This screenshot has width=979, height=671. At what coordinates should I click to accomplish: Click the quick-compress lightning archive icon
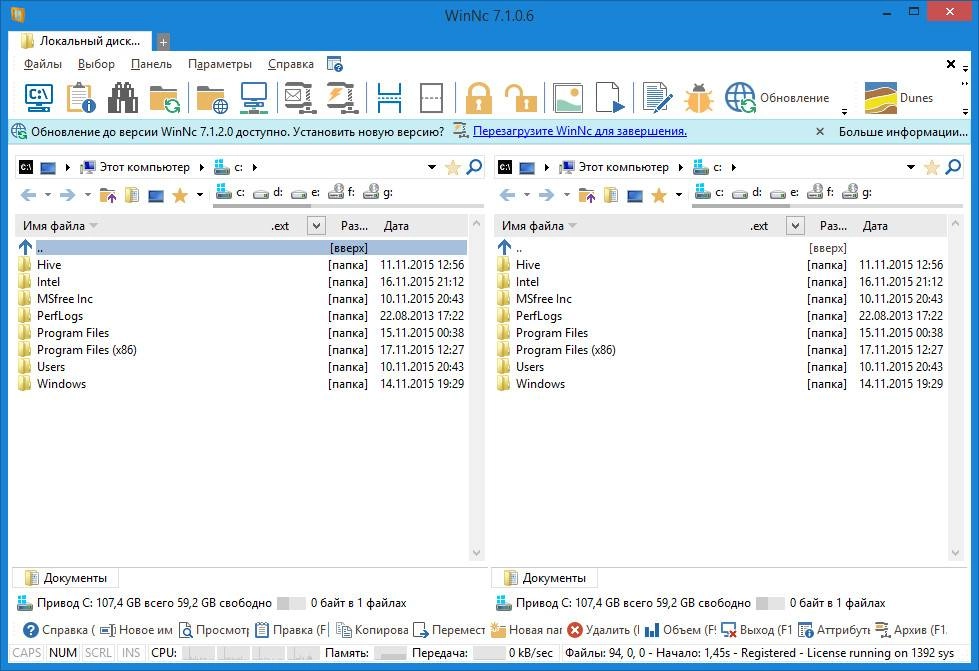(343, 98)
